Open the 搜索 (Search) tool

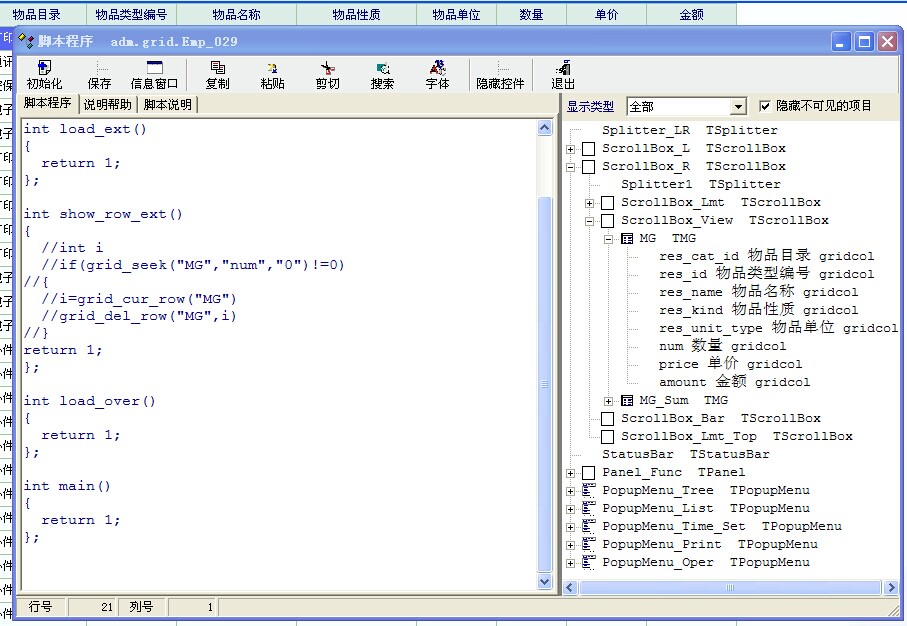tap(382, 75)
